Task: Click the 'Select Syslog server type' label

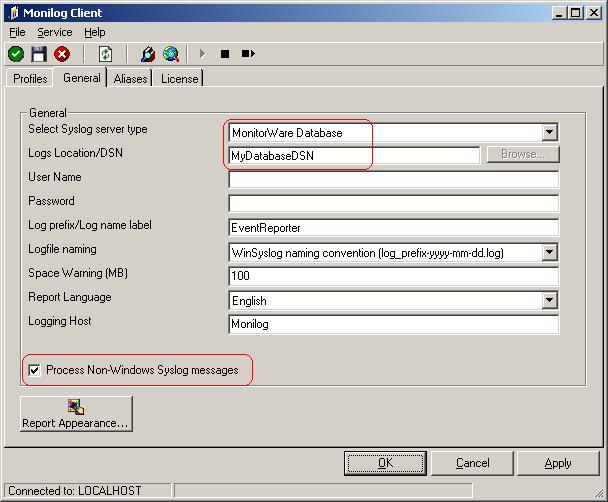Action: click(x=88, y=129)
